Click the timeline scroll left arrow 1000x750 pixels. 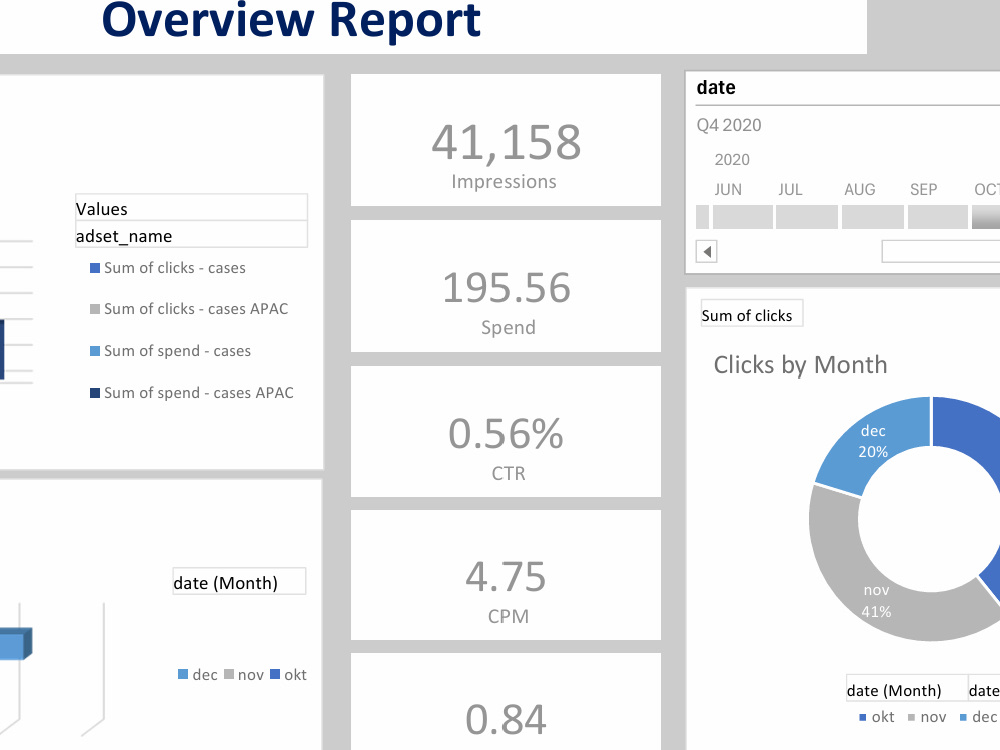click(707, 251)
